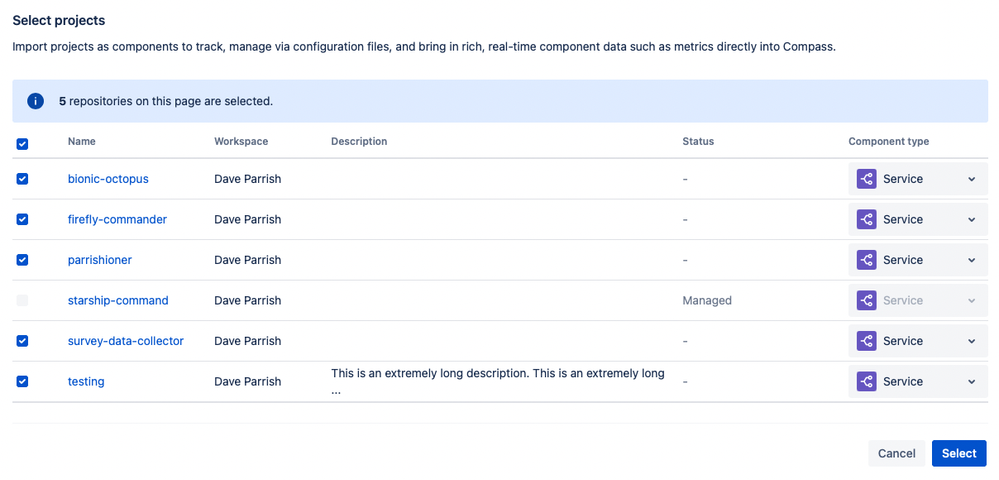Open the starship-command project link

[x=118, y=300]
